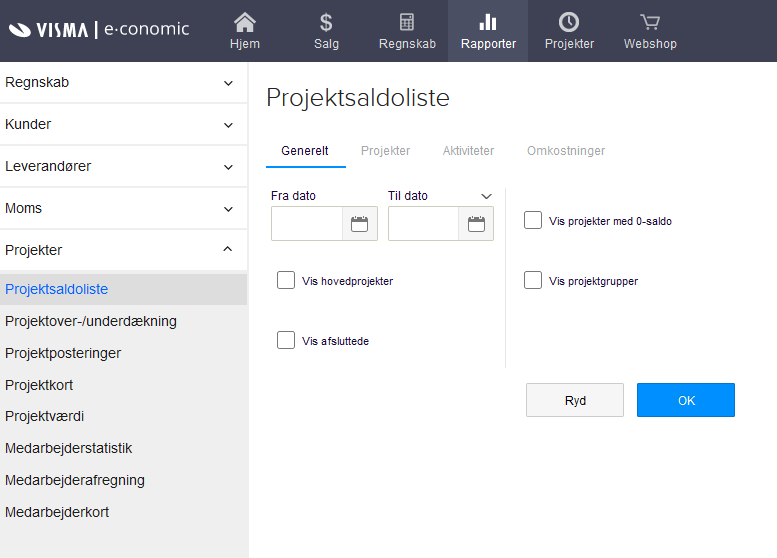Image resolution: width=777 pixels, height=558 pixels.
Task: Open the Salg dollar icon
Action: 326,22
